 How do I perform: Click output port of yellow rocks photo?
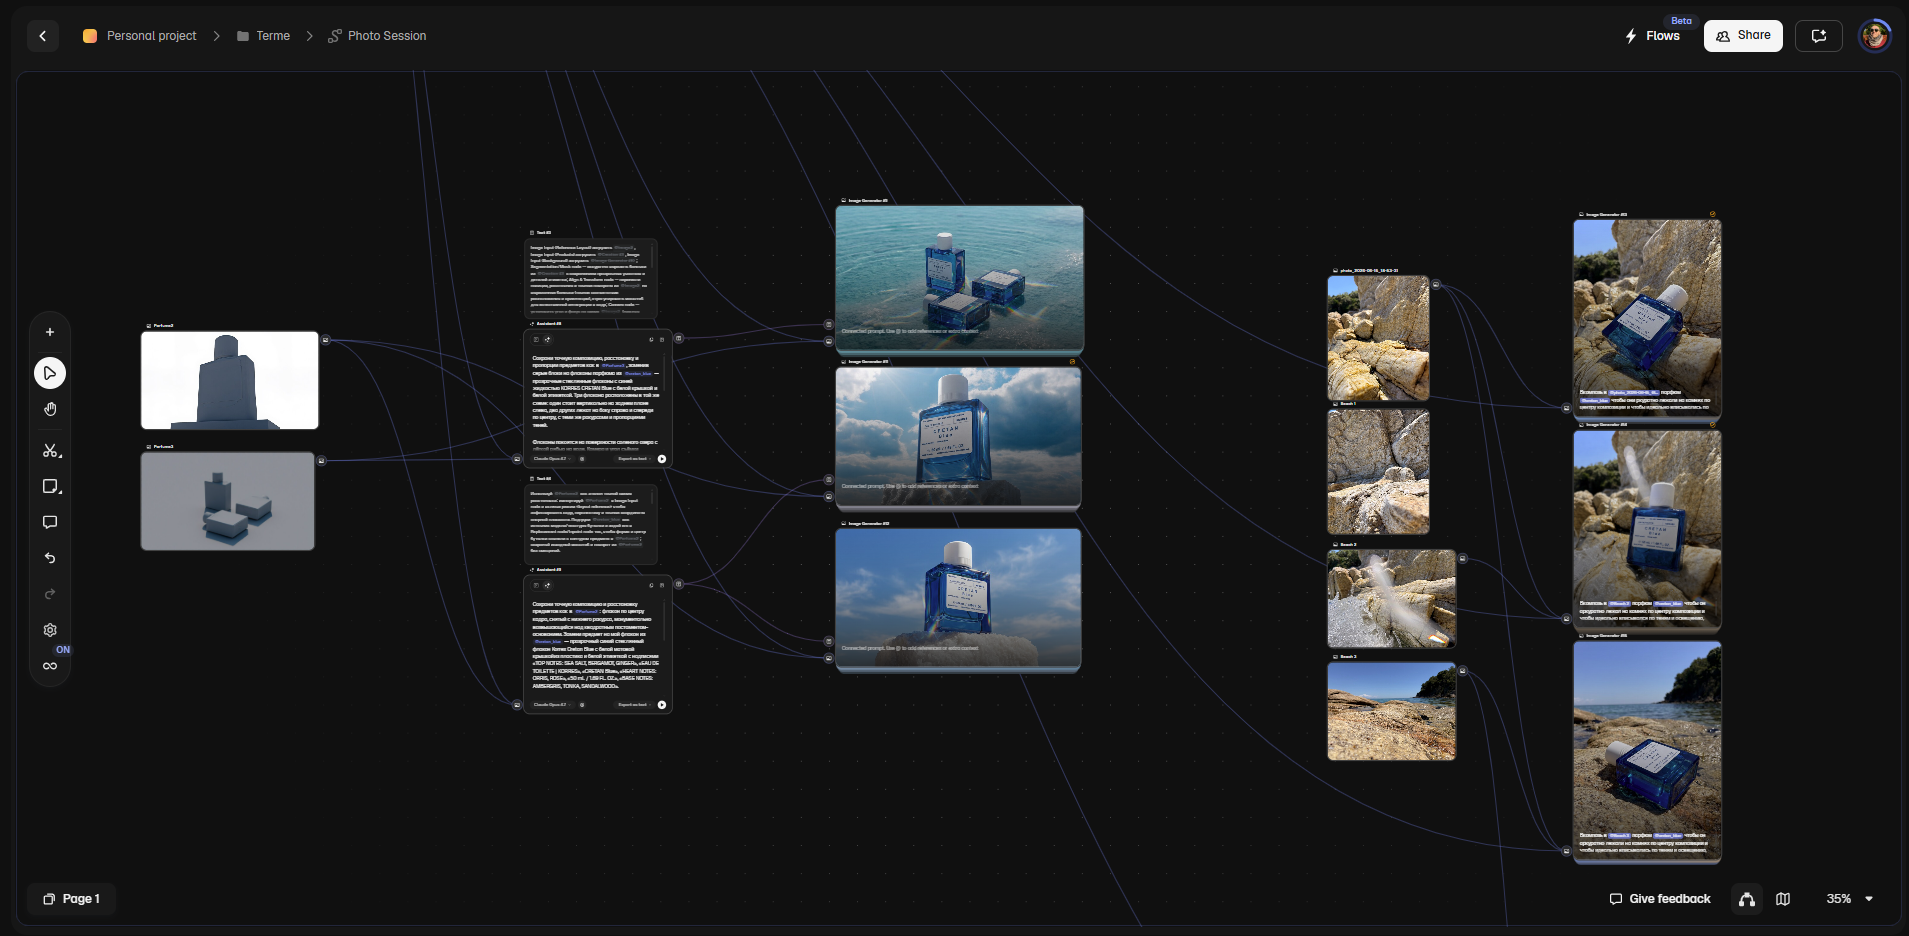coord(1436,285)
